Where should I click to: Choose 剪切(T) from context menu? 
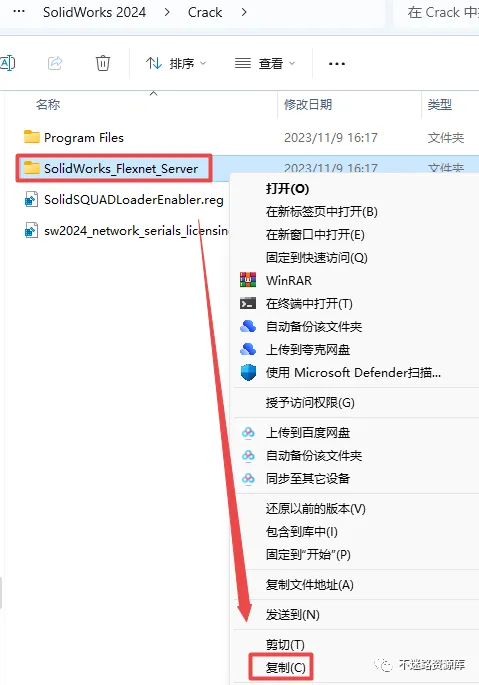pos(285,644)
